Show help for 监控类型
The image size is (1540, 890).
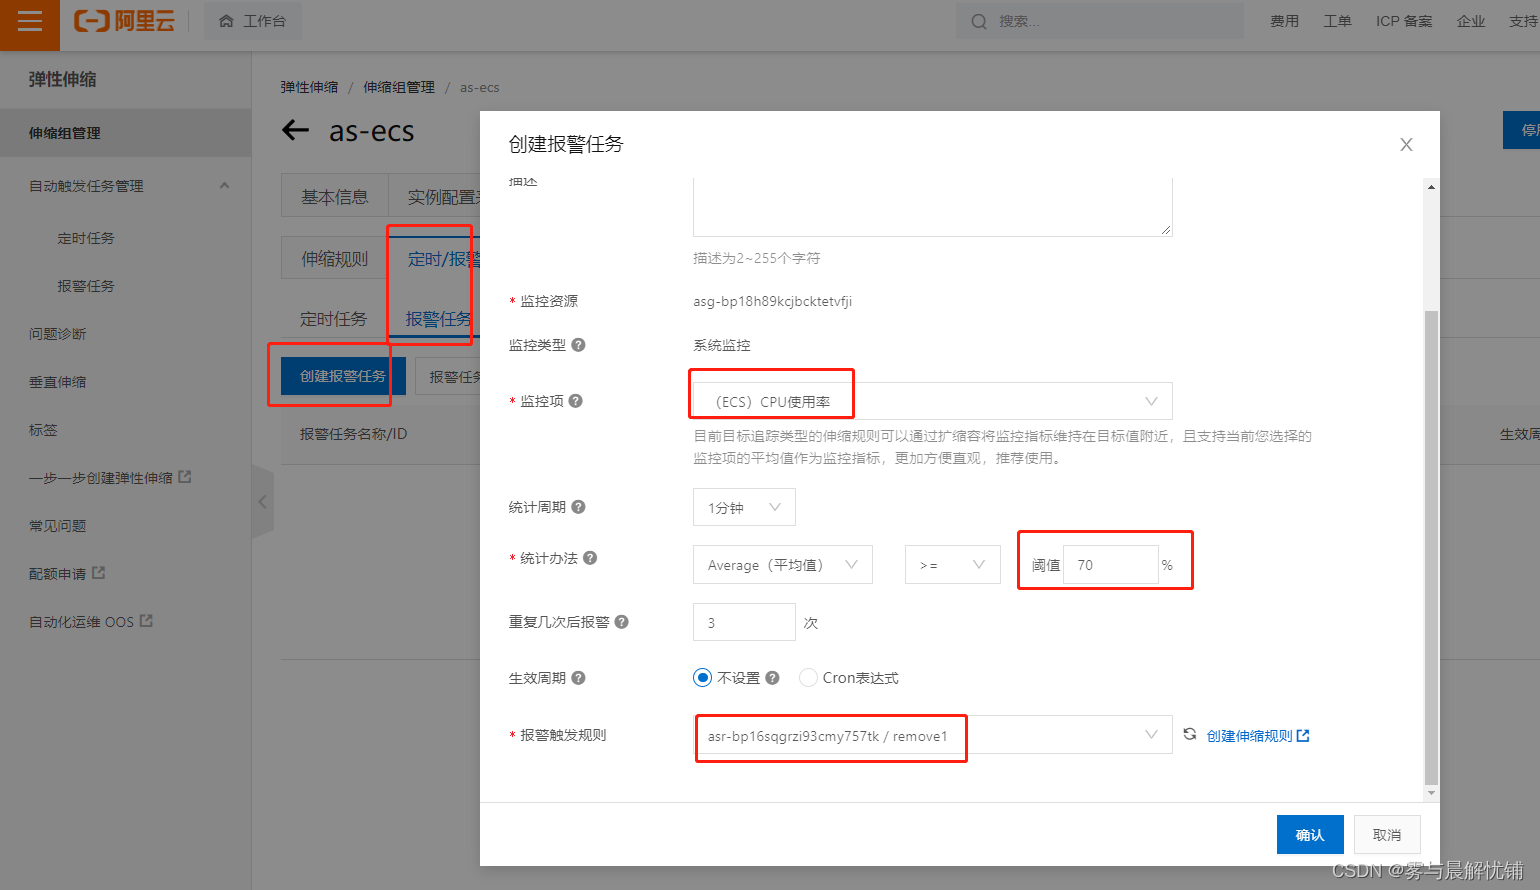(x=578, y=345)
